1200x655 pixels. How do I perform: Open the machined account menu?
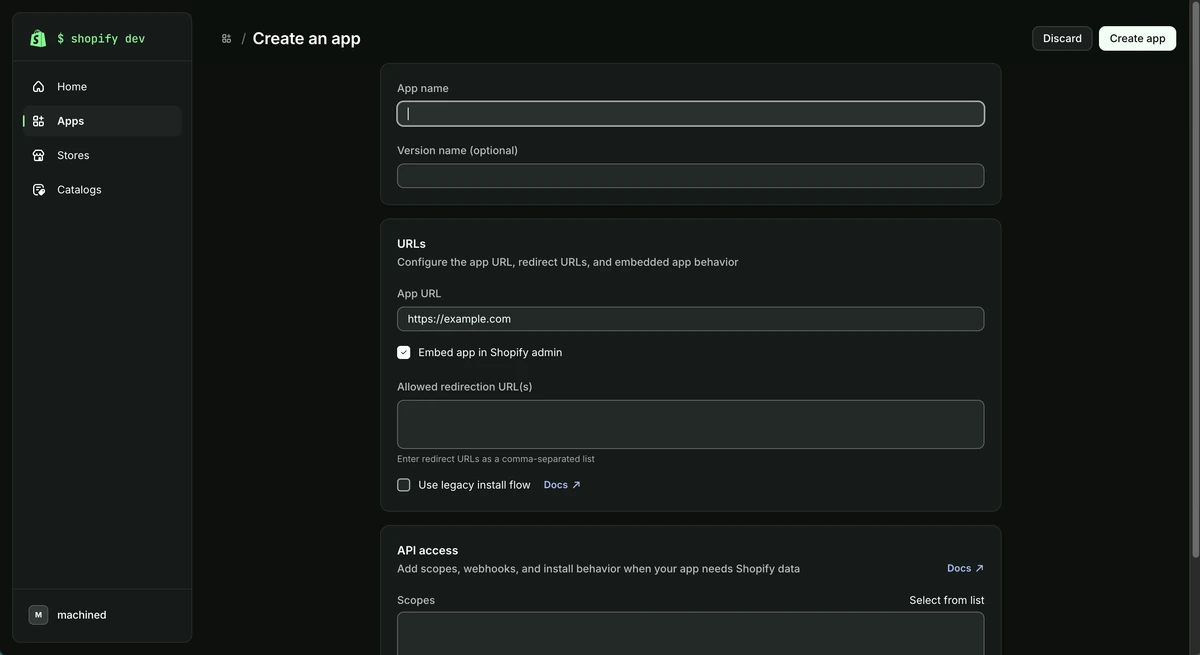[102, 615]
